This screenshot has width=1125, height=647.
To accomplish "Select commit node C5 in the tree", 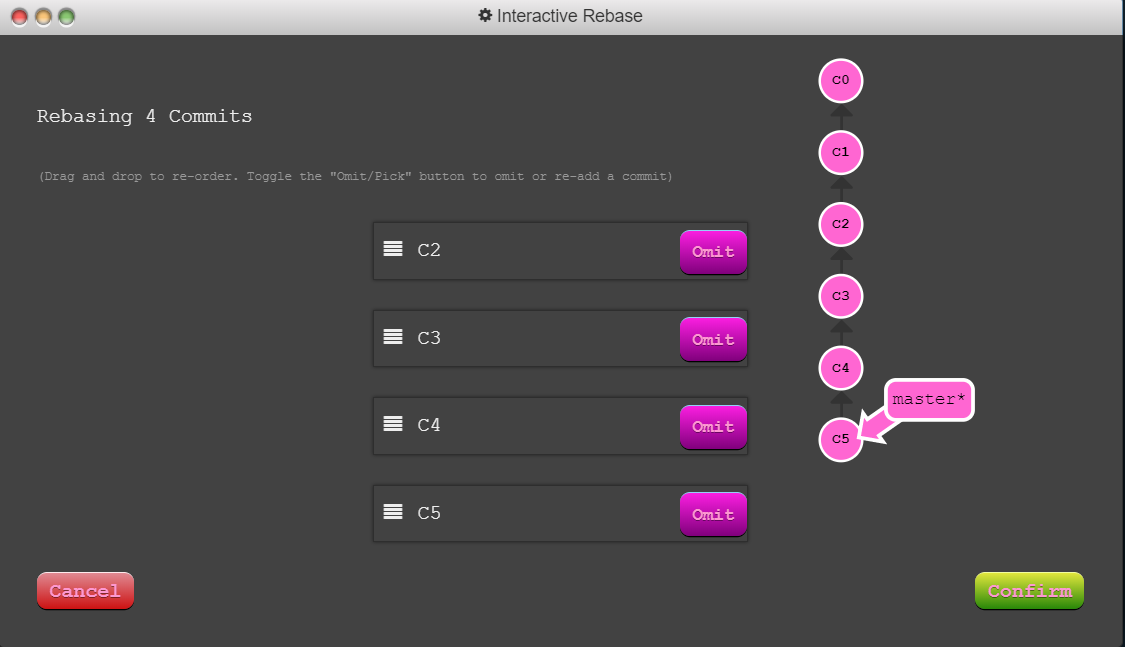I will (840, 440).
